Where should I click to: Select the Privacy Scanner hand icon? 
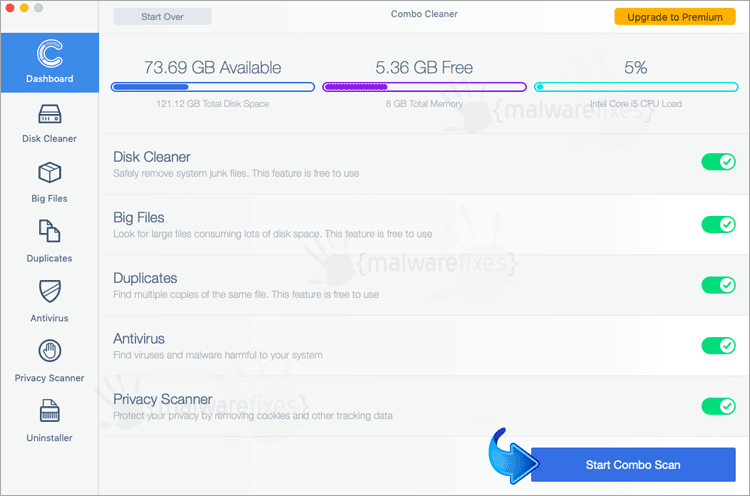tap(50, 351)
